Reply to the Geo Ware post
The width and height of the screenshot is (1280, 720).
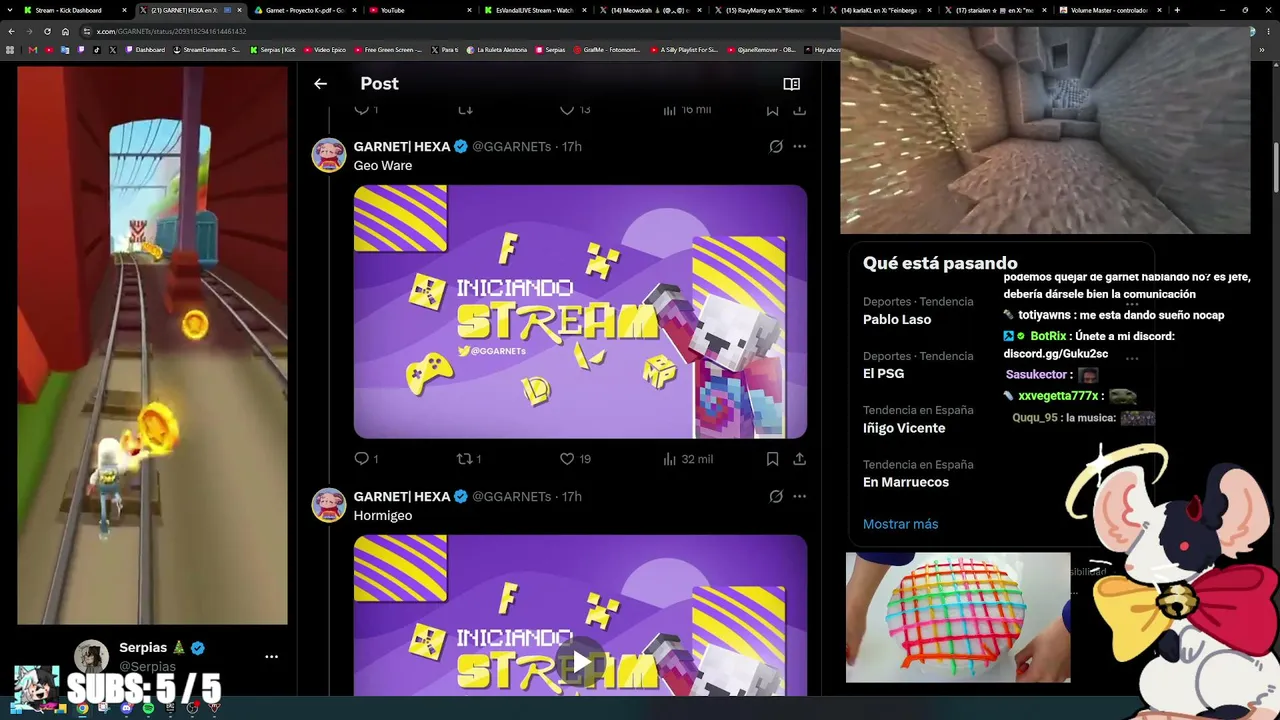[366, 459]
